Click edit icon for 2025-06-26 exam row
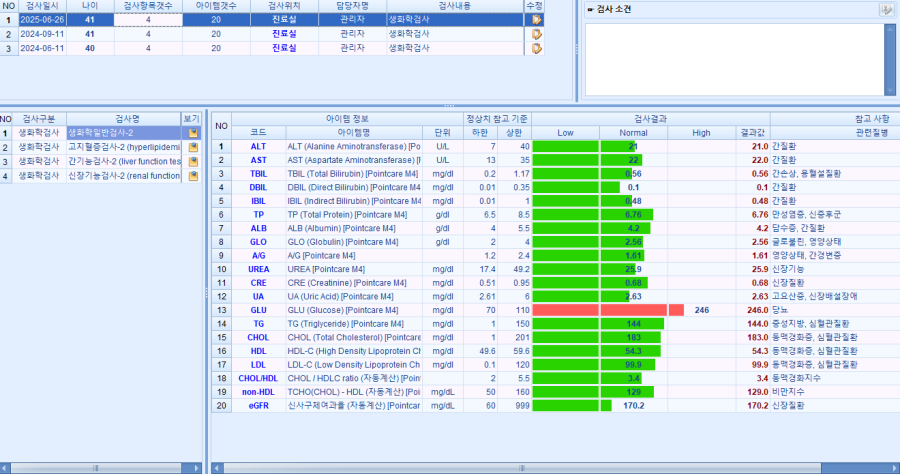This screenshot has height=474, width=900. tap(537, 19)
